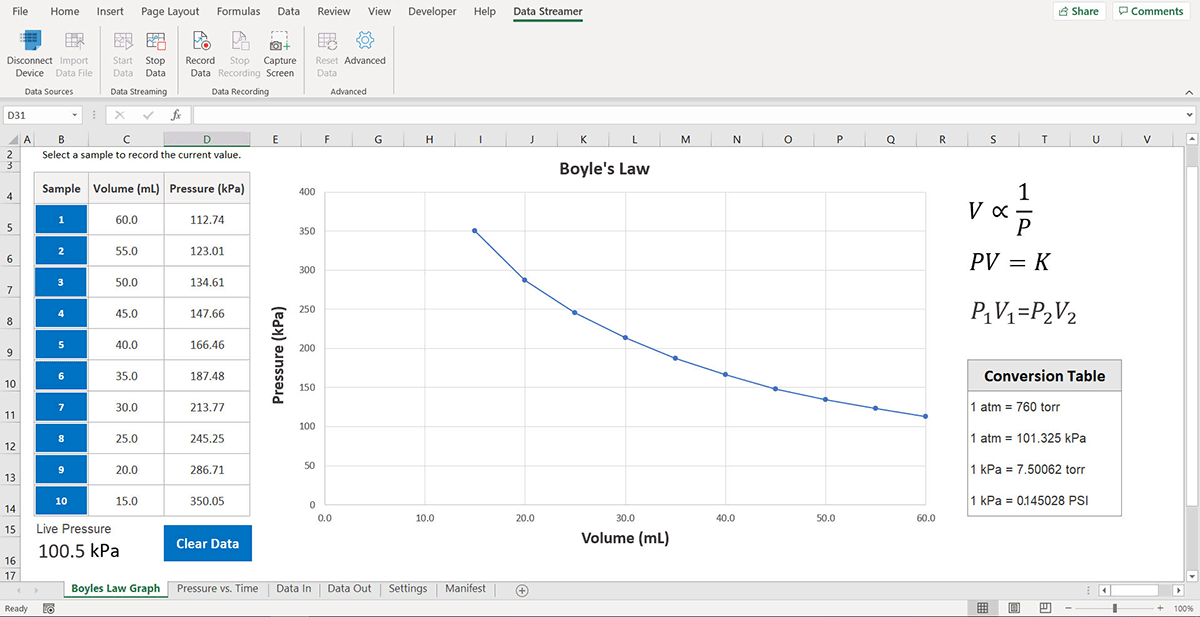Switch to Page Break Preview in status bar
The width and height of the screenshot is (1200, 617).
coord(1043,608)
